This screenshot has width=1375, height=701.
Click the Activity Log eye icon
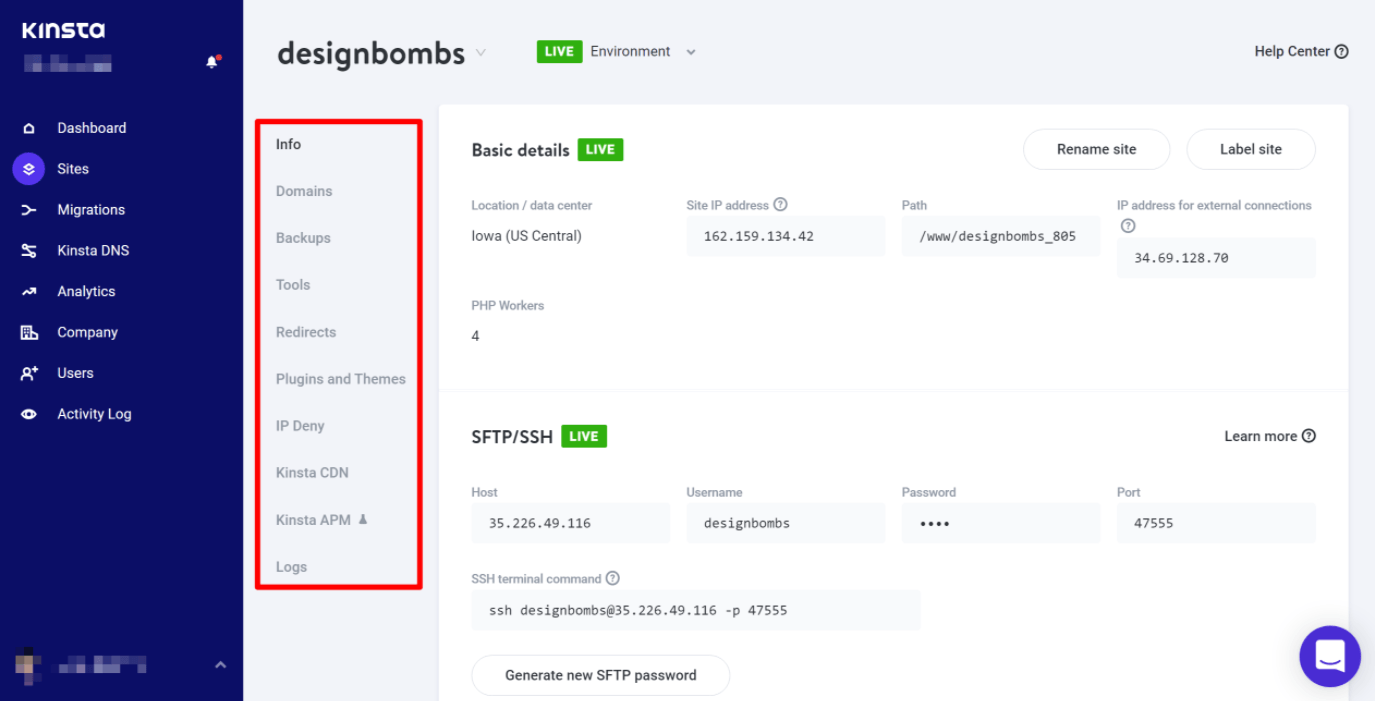point(29,414)
